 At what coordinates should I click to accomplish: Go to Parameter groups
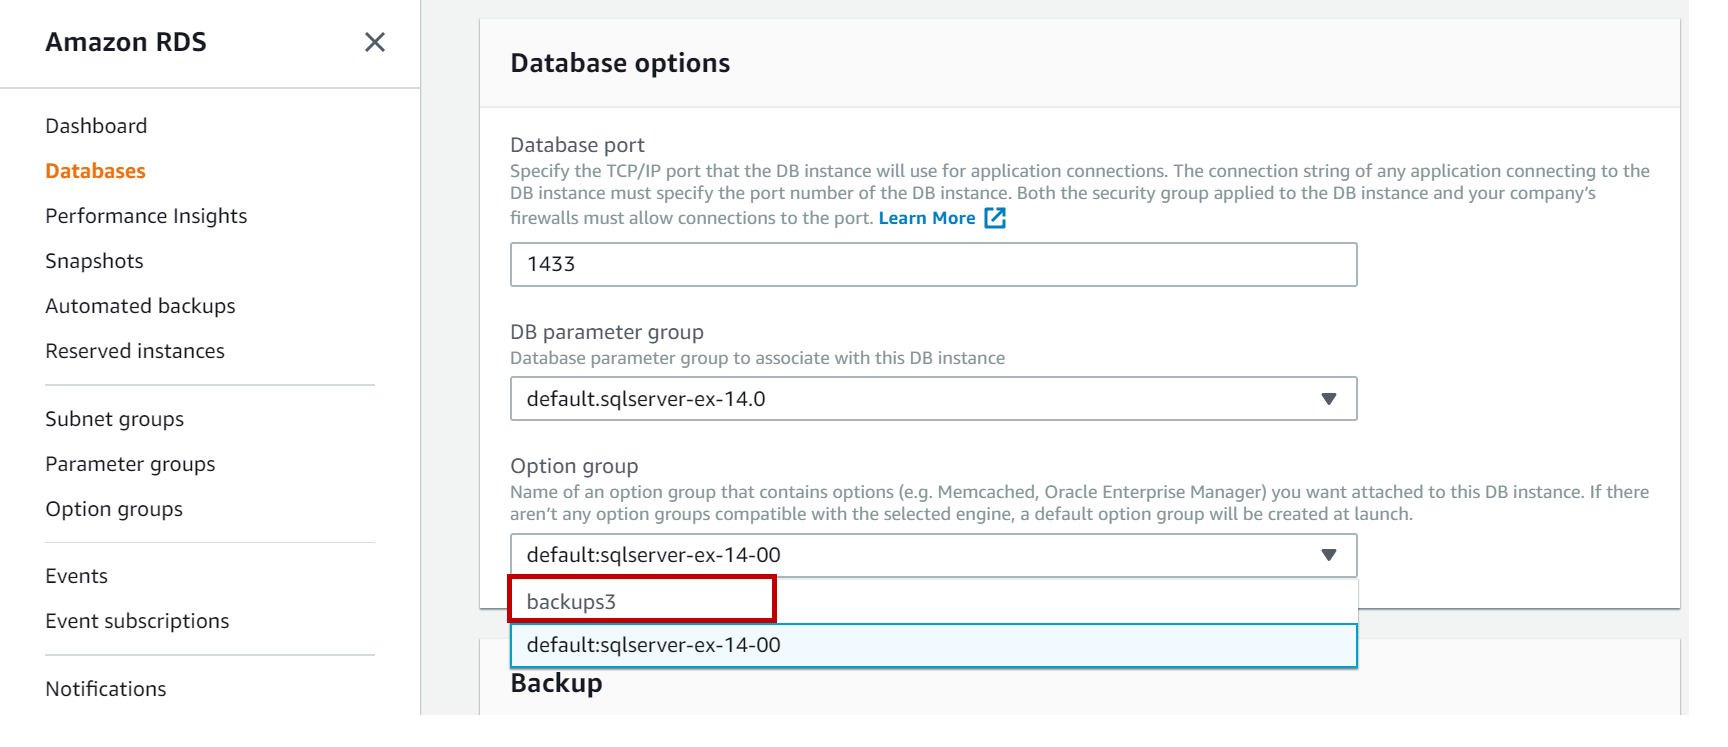[130, 464]
